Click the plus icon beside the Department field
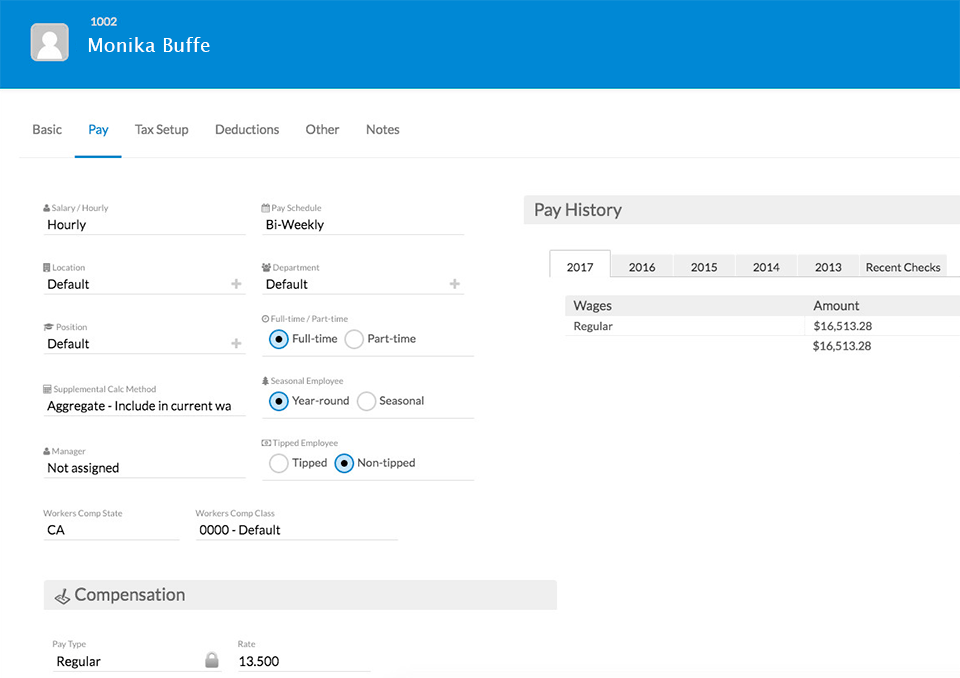Viewport: 960px width, 678px height. [456, 284]
